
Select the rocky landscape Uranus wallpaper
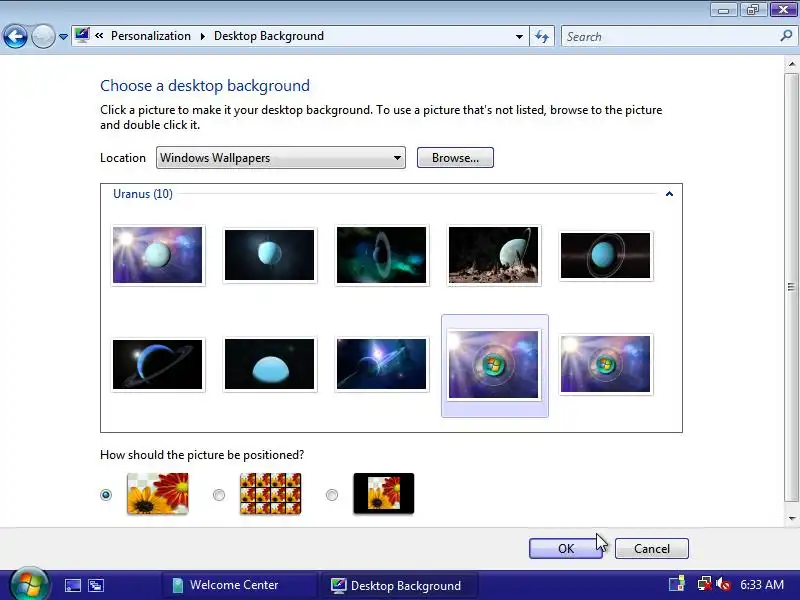coord(493,255)
